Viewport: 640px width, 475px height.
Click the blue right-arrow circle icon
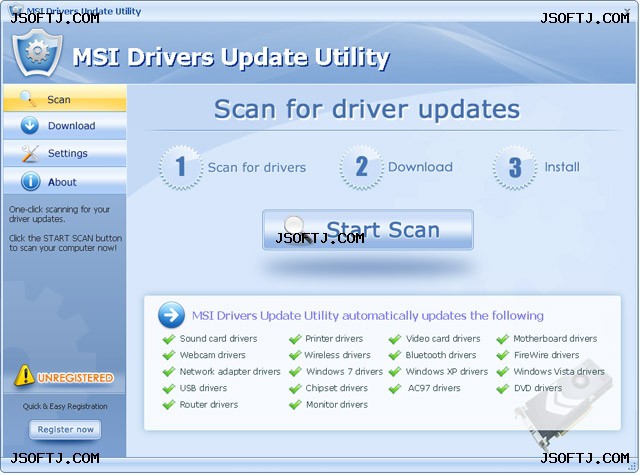[171, 315]
